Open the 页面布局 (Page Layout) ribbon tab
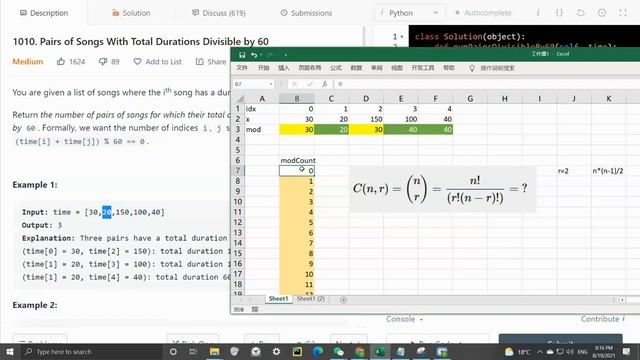Image resolution: width=640 pixels, height=360 pixels. click(310, 68)
